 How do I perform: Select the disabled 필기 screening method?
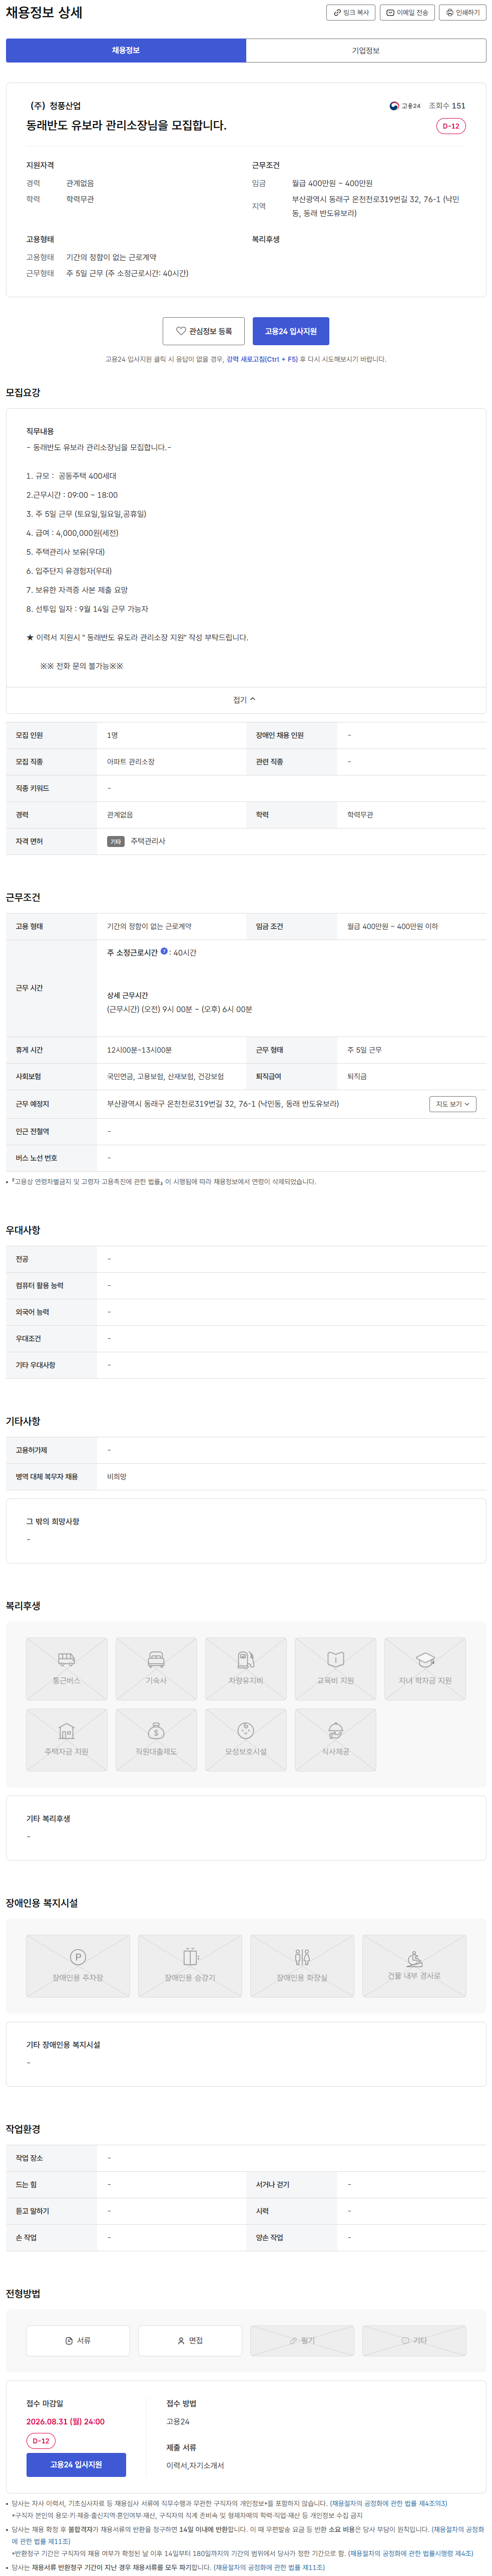pos(302,2340)
